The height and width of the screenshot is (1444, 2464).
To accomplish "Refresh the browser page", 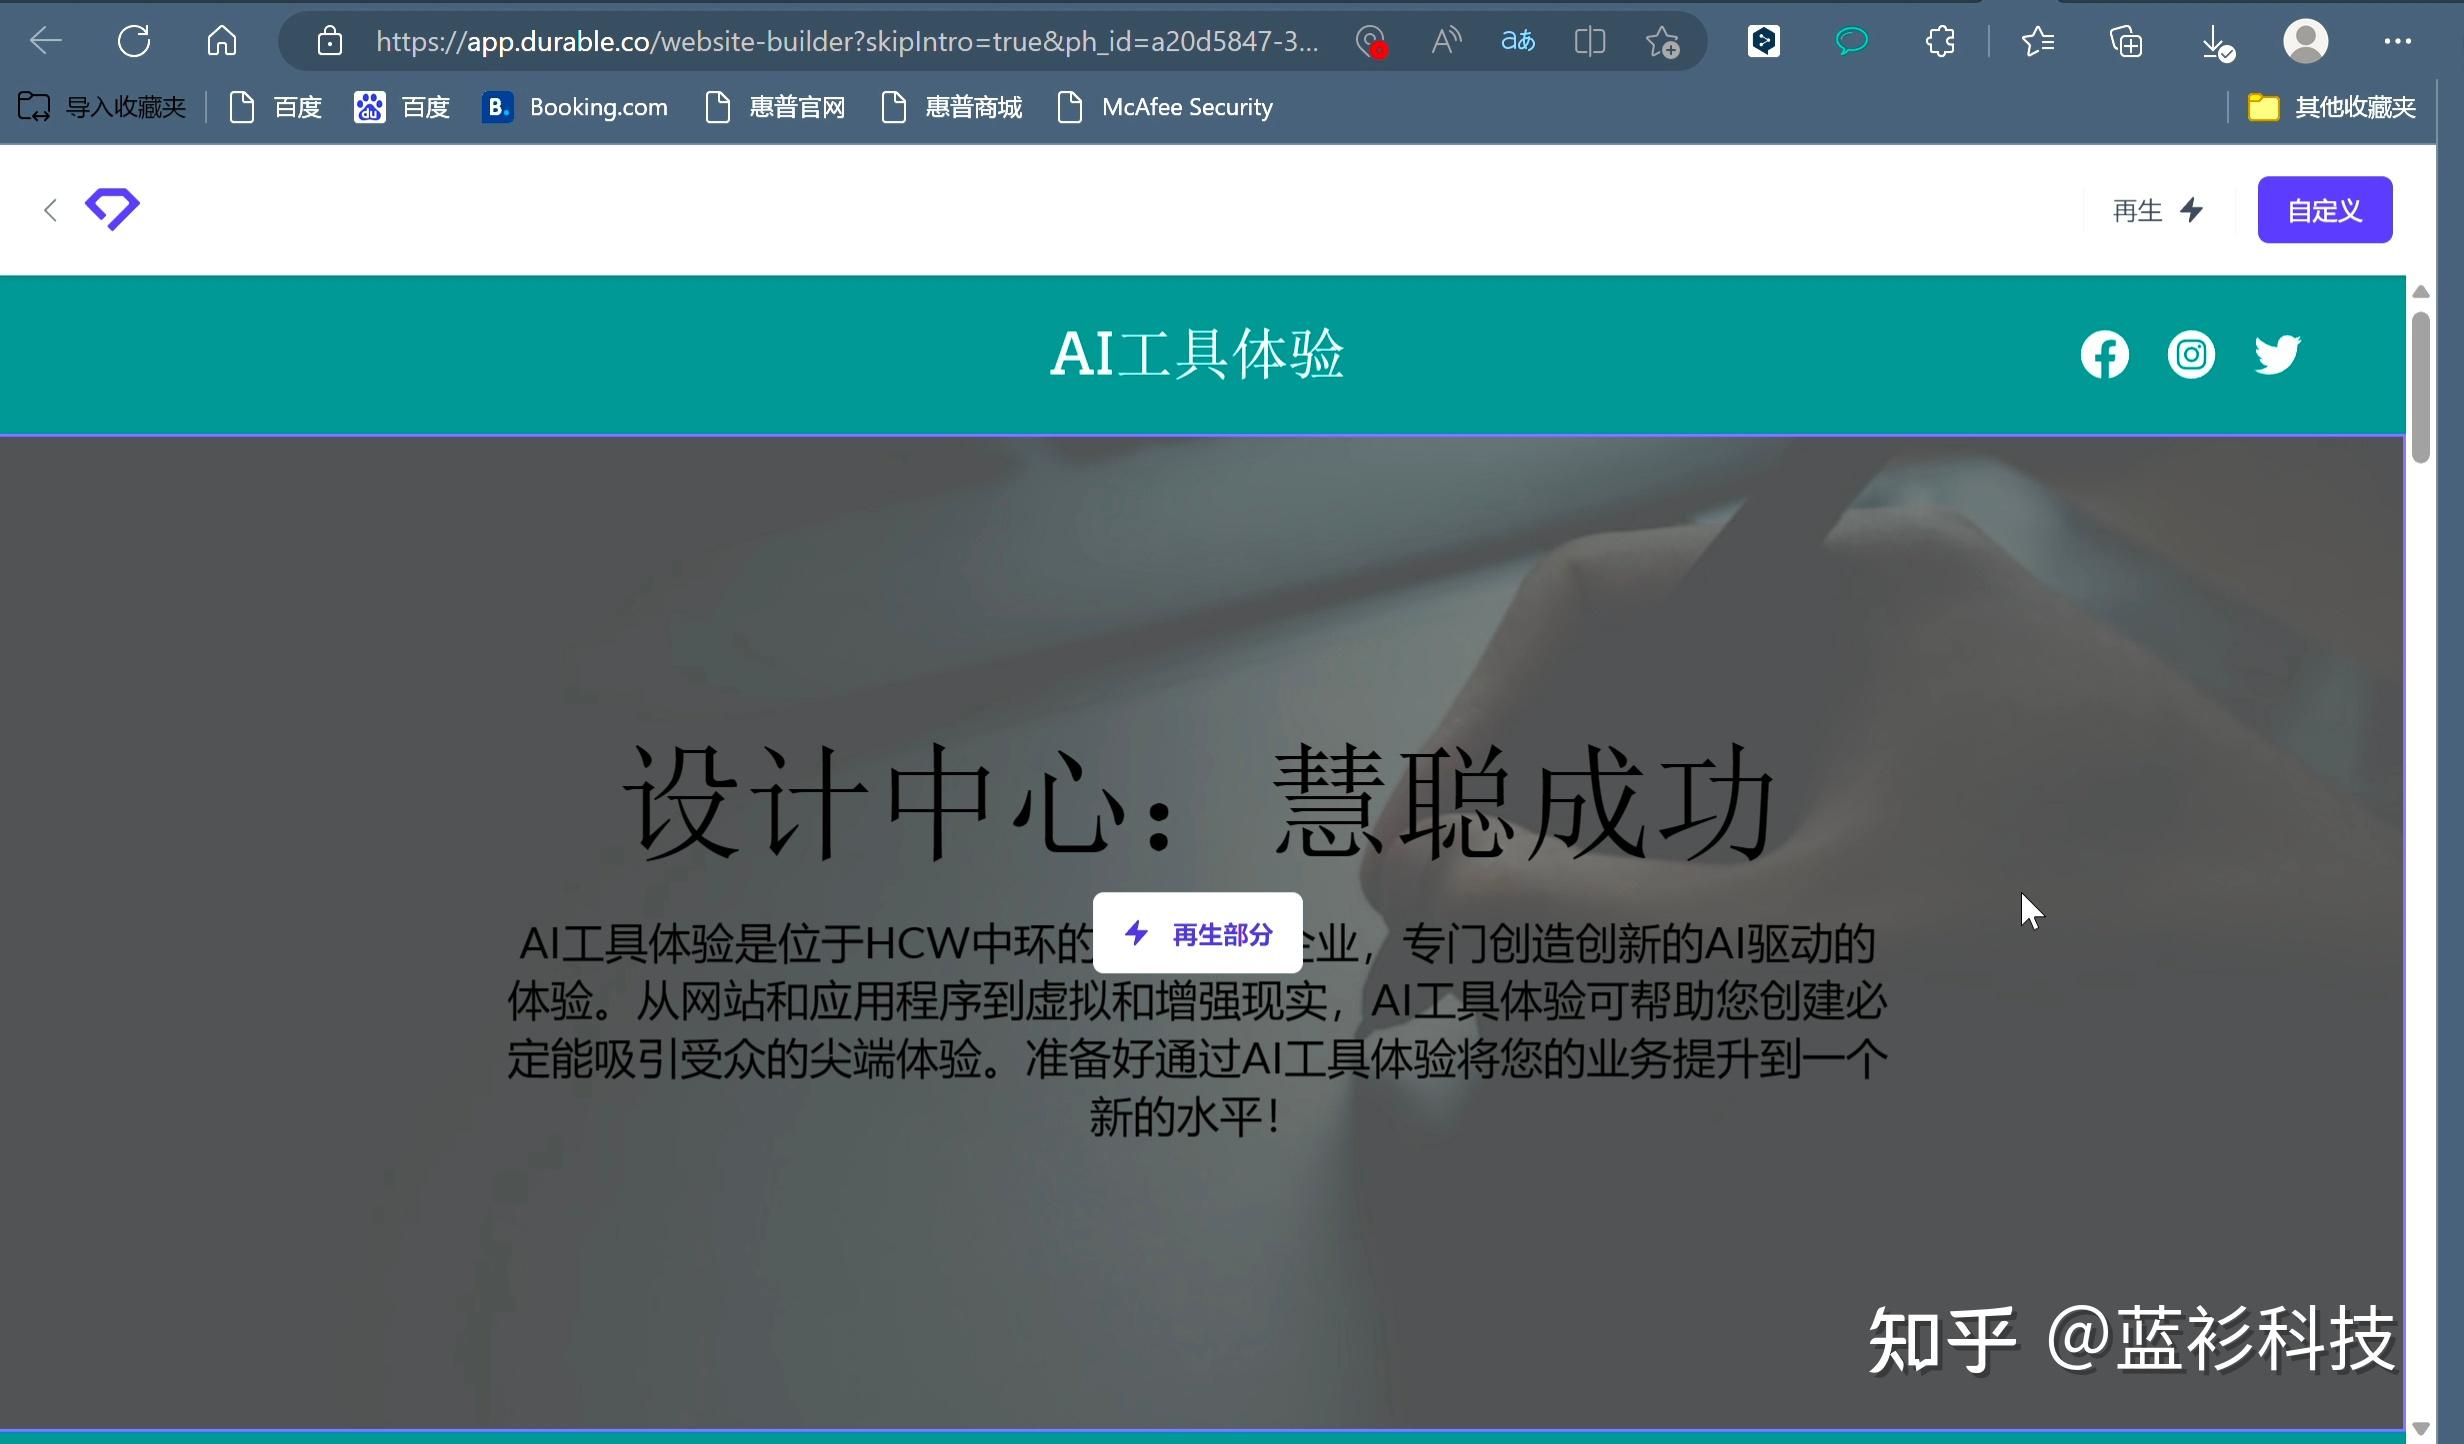I will (x=134, y=41).
